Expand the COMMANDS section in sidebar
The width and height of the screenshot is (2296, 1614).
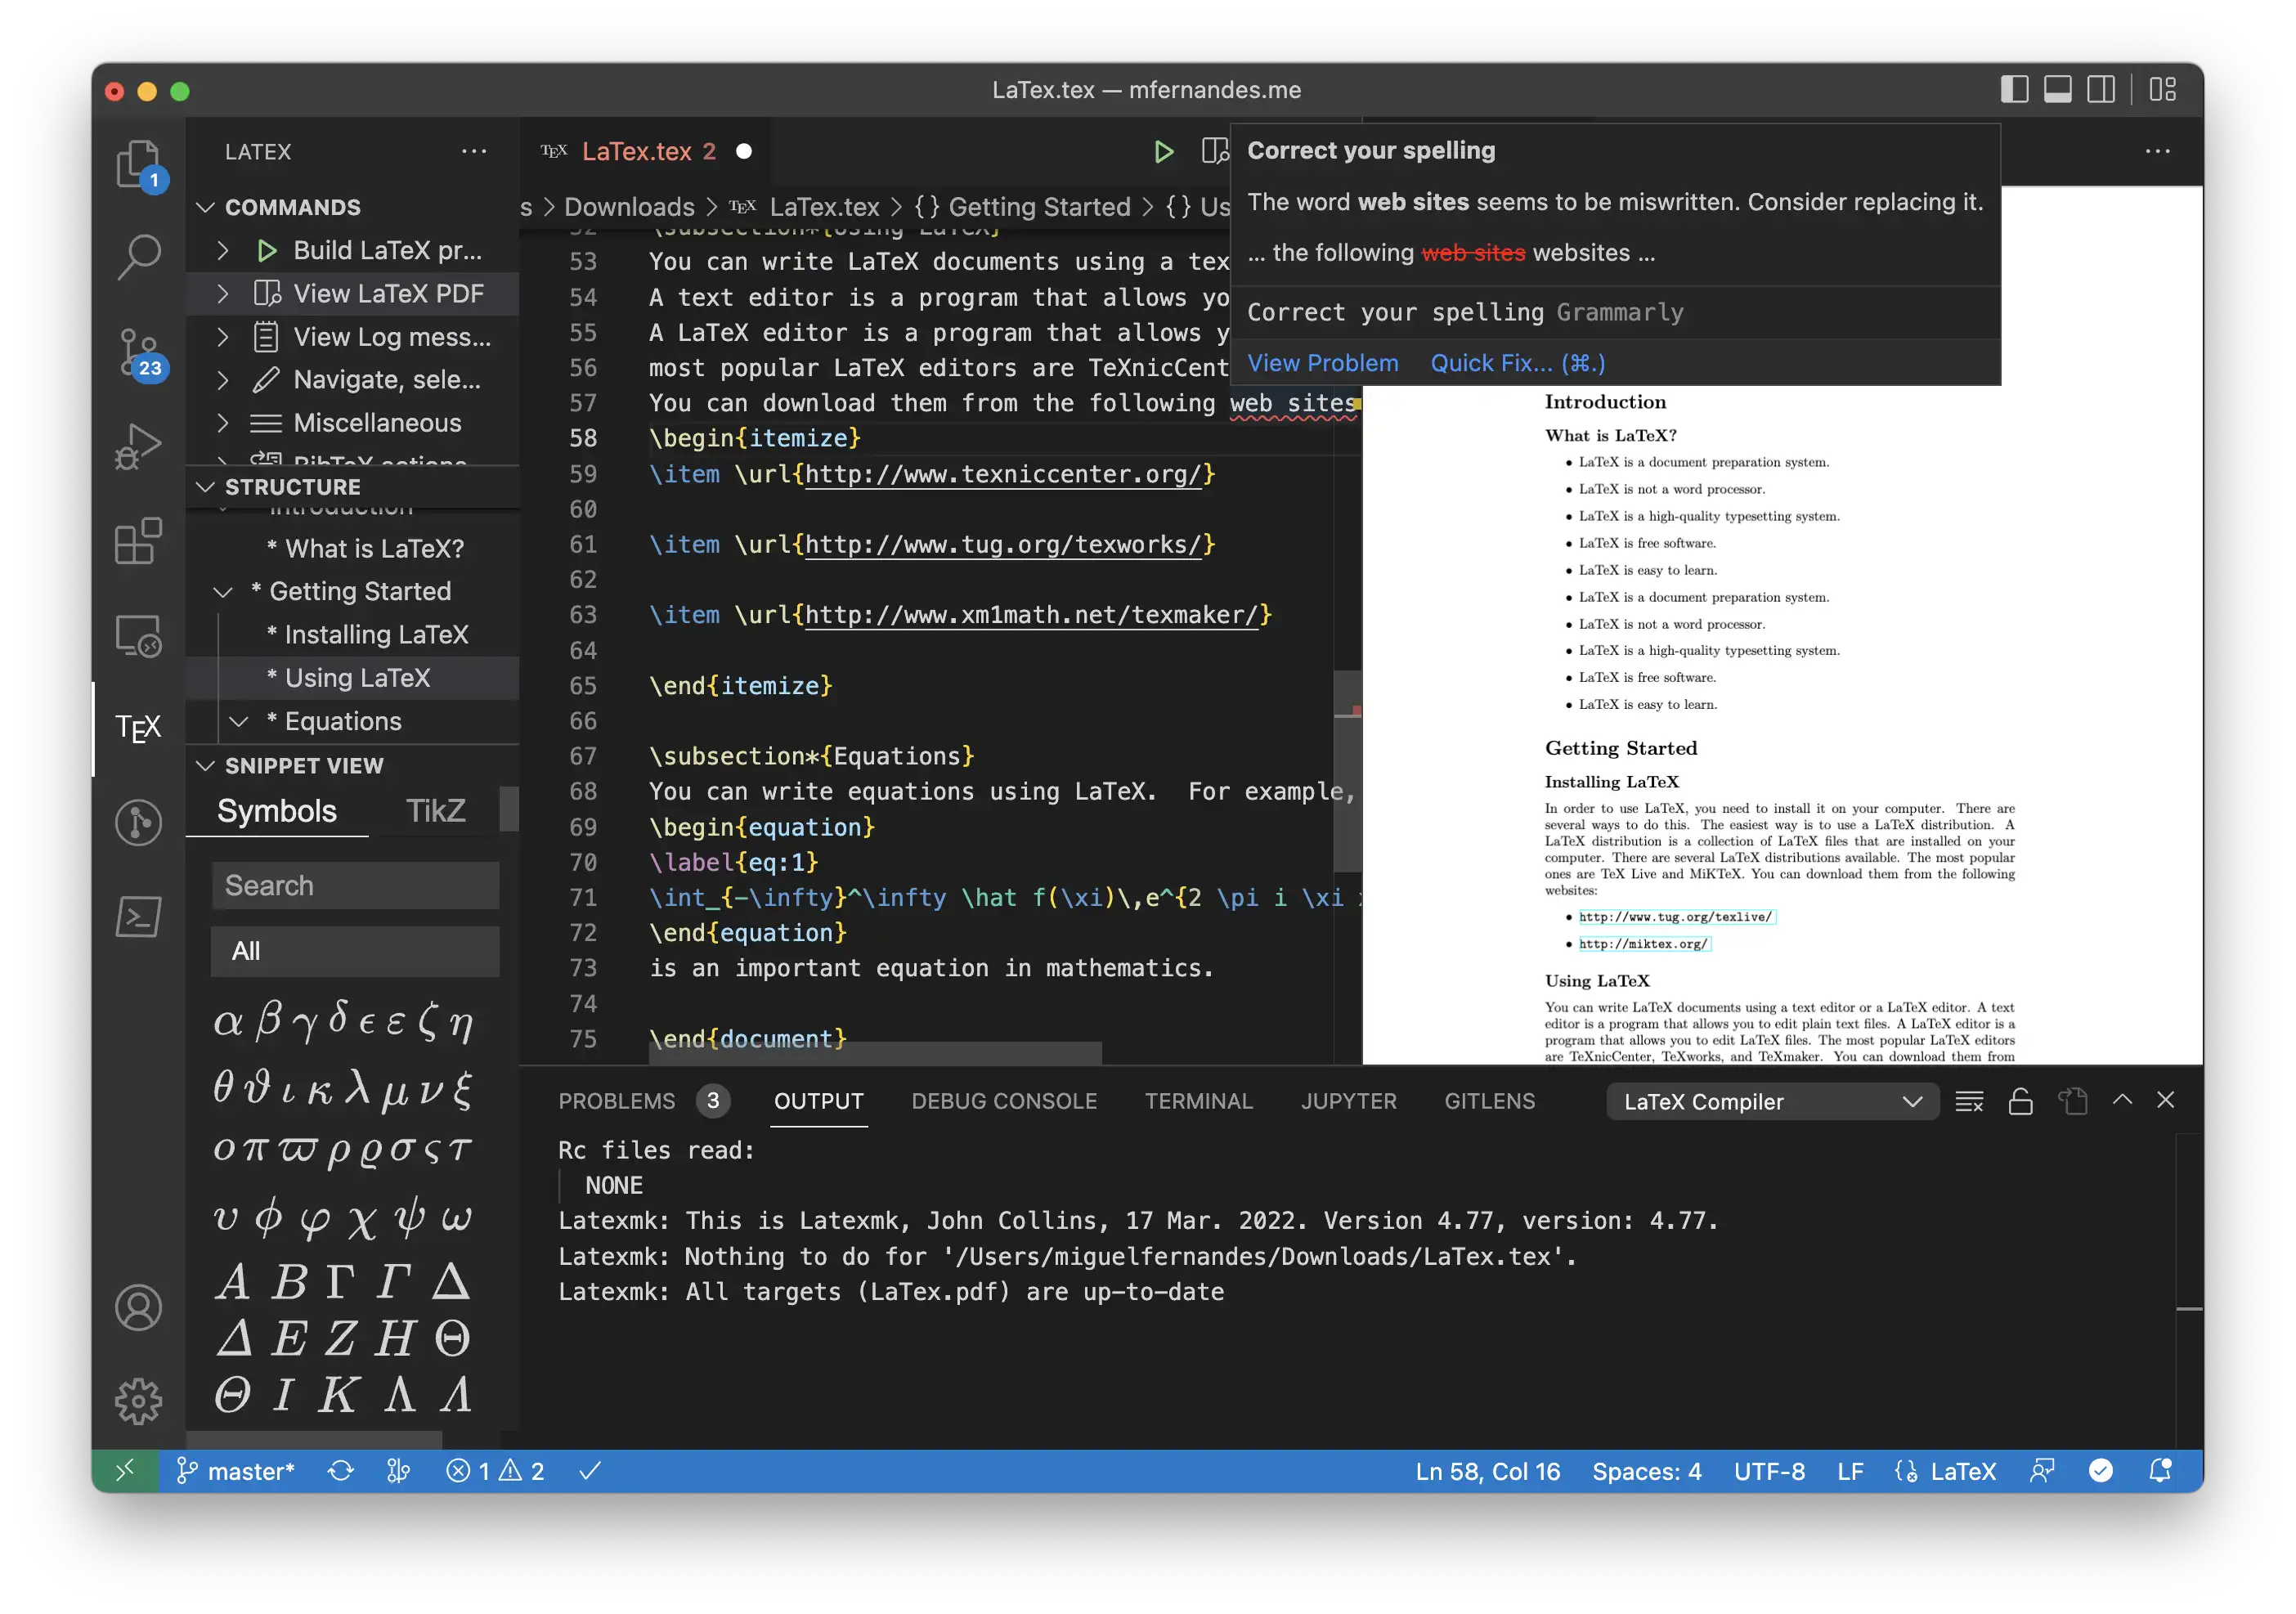(x=208, y=208)
